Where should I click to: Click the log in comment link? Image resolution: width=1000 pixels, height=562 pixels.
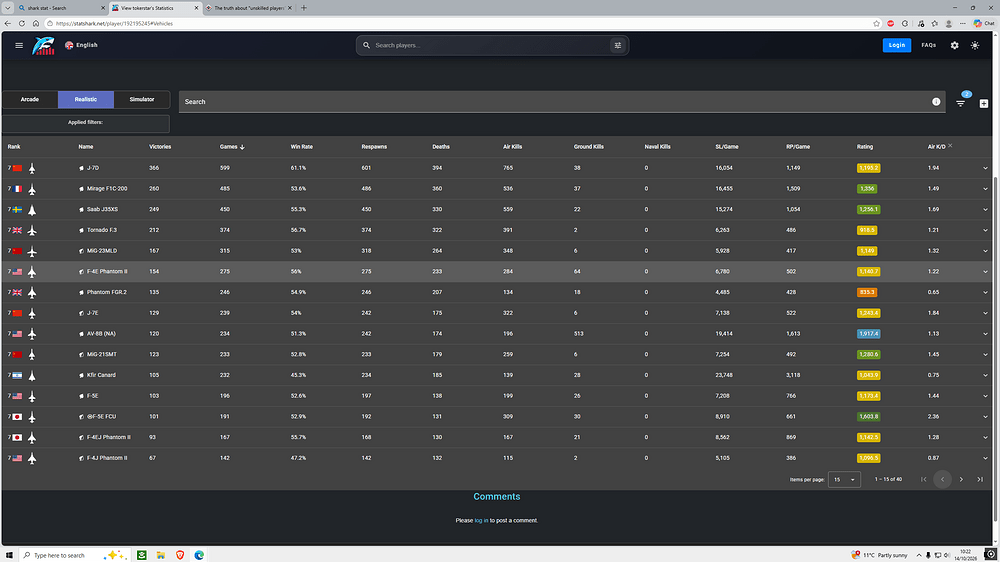click(481, 521)
